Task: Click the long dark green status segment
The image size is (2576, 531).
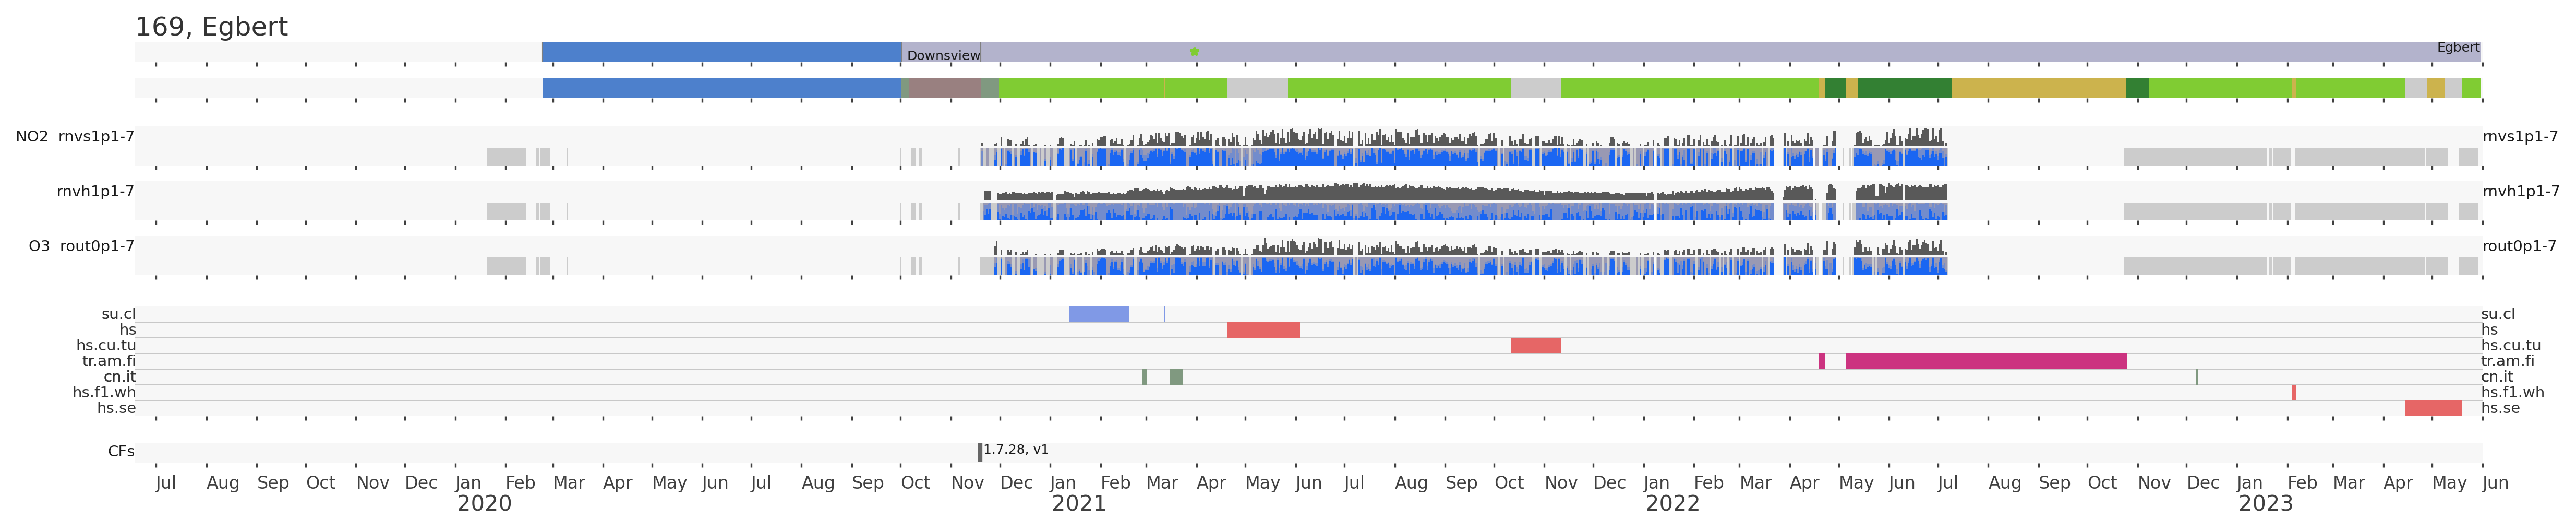Action: [x=1903, y=88]
